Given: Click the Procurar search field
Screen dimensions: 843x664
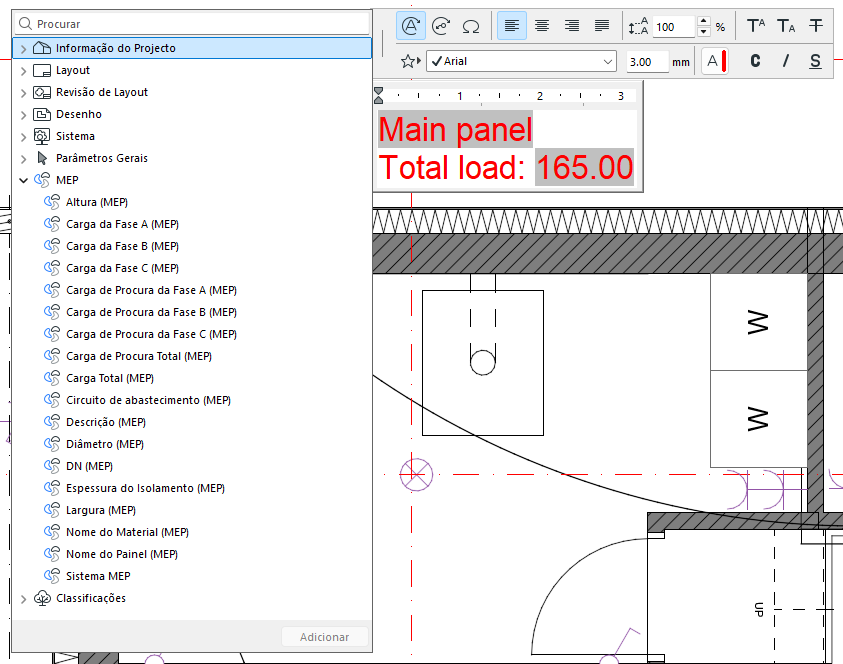Looking at the screenshot, I should coord(192,24).
